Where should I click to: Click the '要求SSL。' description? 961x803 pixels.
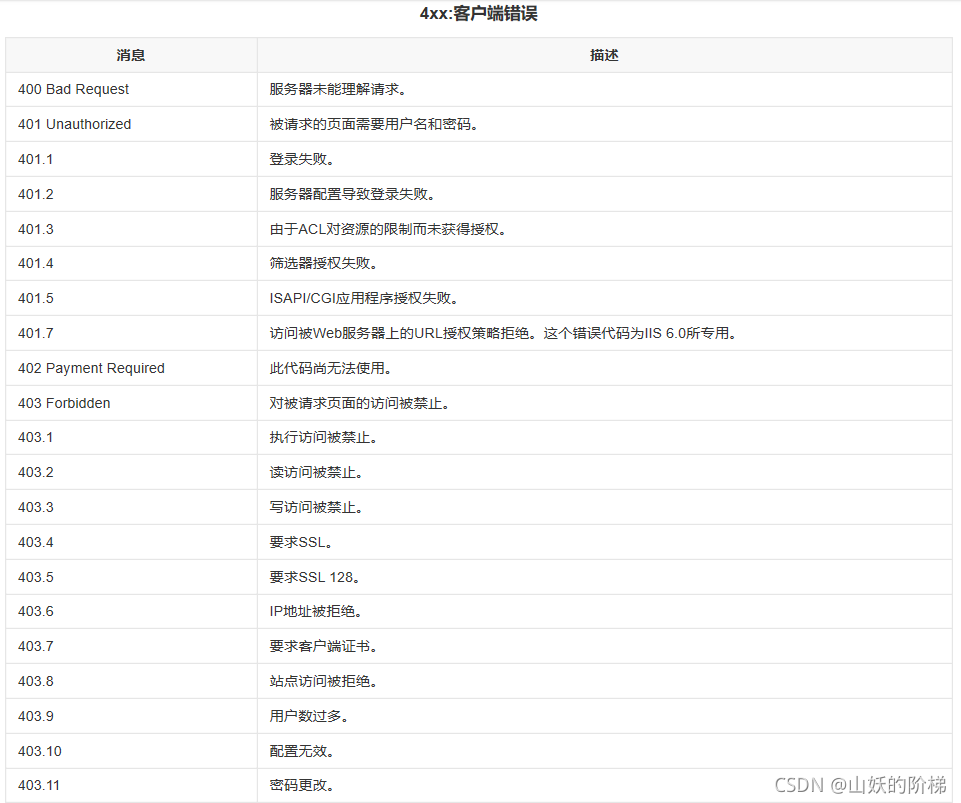tap(302, 542)
